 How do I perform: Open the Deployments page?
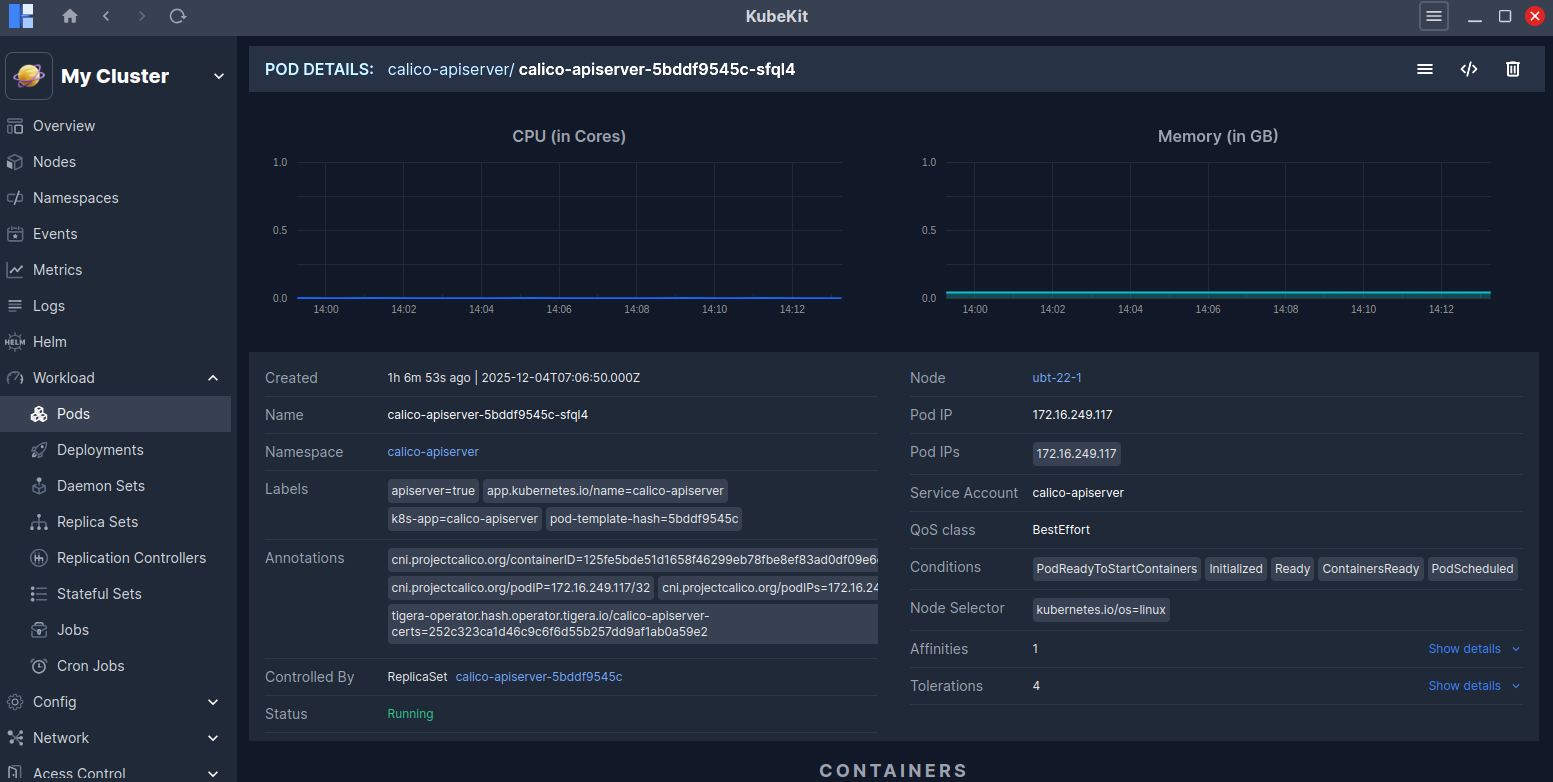pyautogui.click(x=100, y=450)
